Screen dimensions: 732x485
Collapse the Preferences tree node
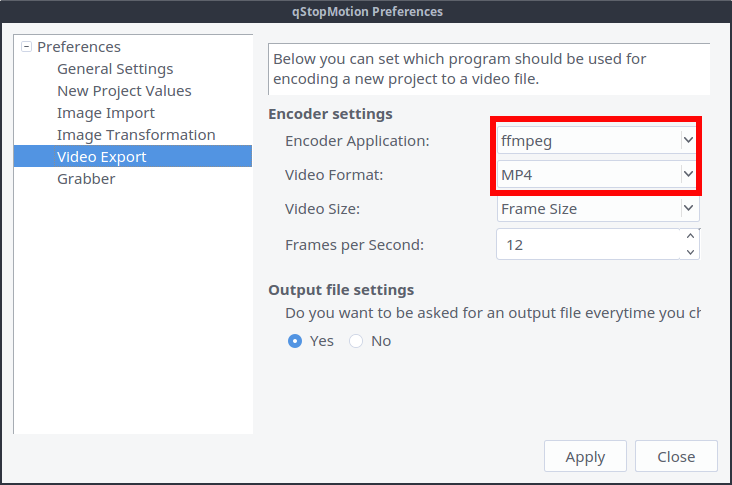(x=26, y=47)
